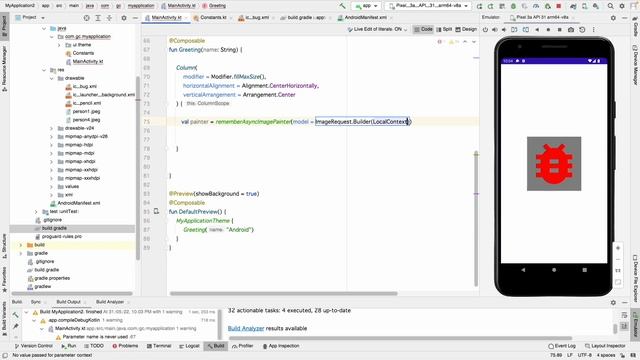Tap phone Back navigation button
This screenshot has width=640, height=360.
[x=523, y=270]
